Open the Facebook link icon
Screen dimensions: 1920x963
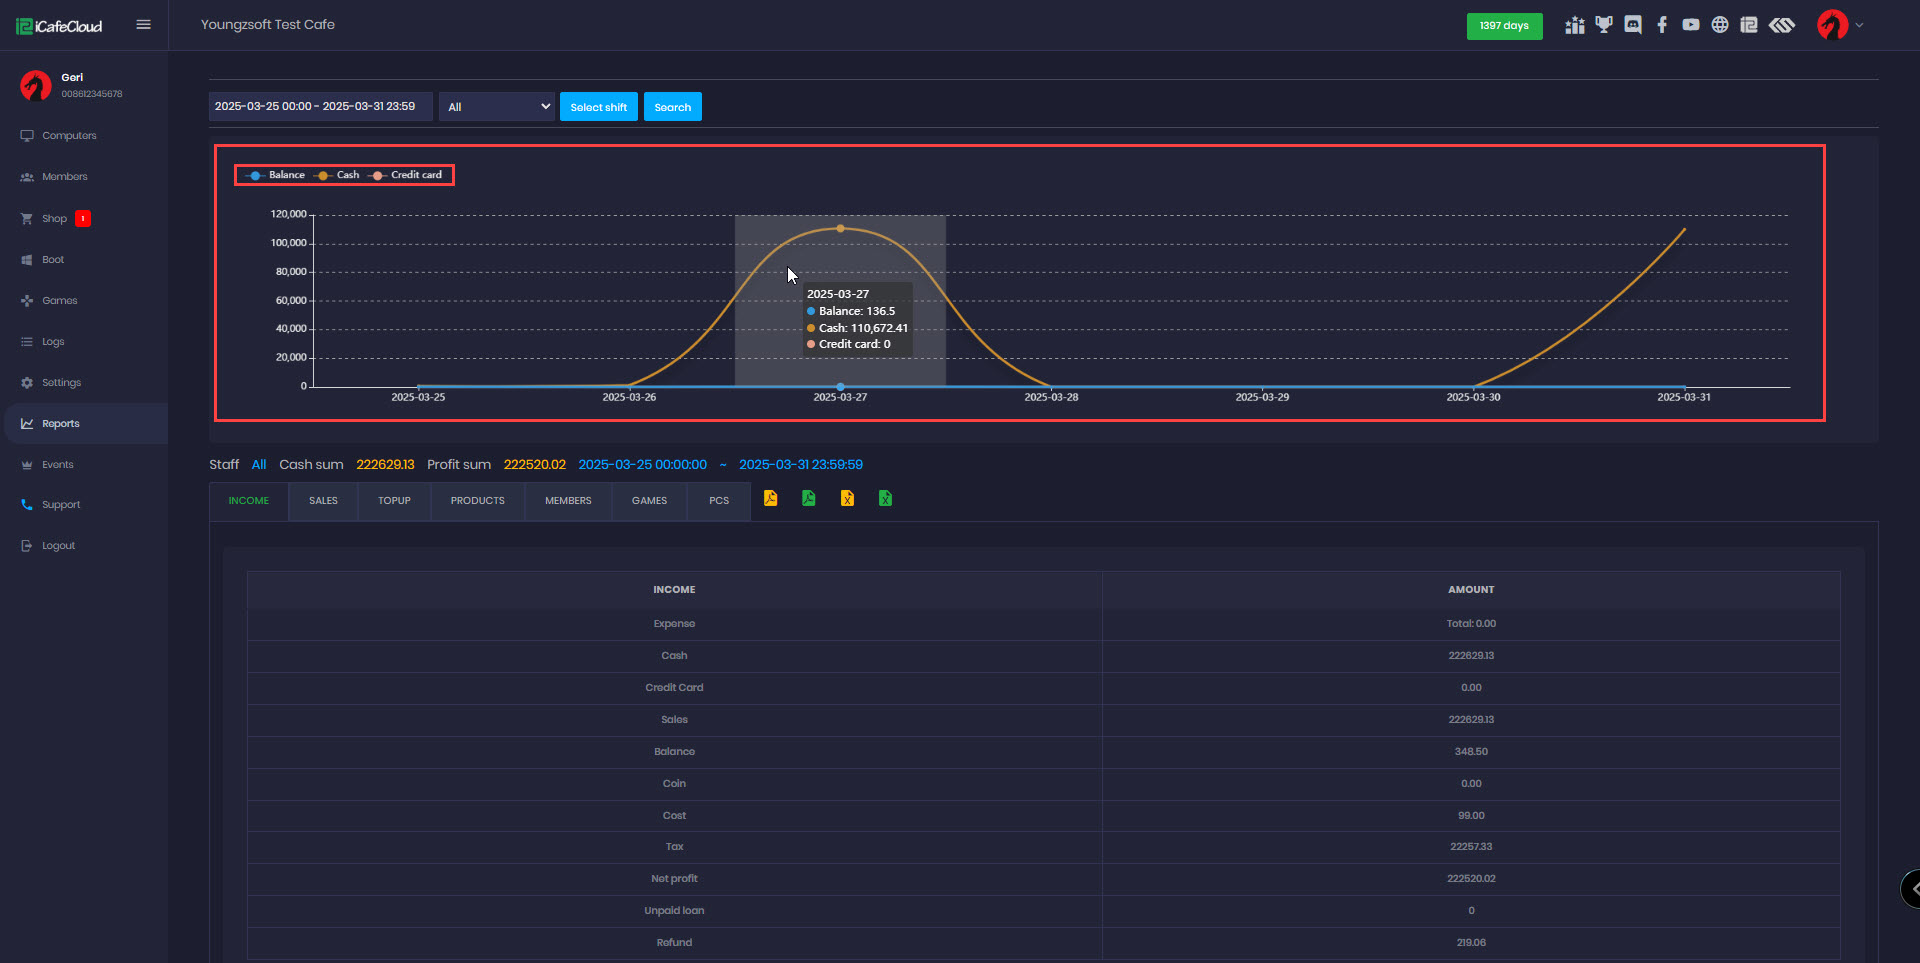click(1662, 25)
